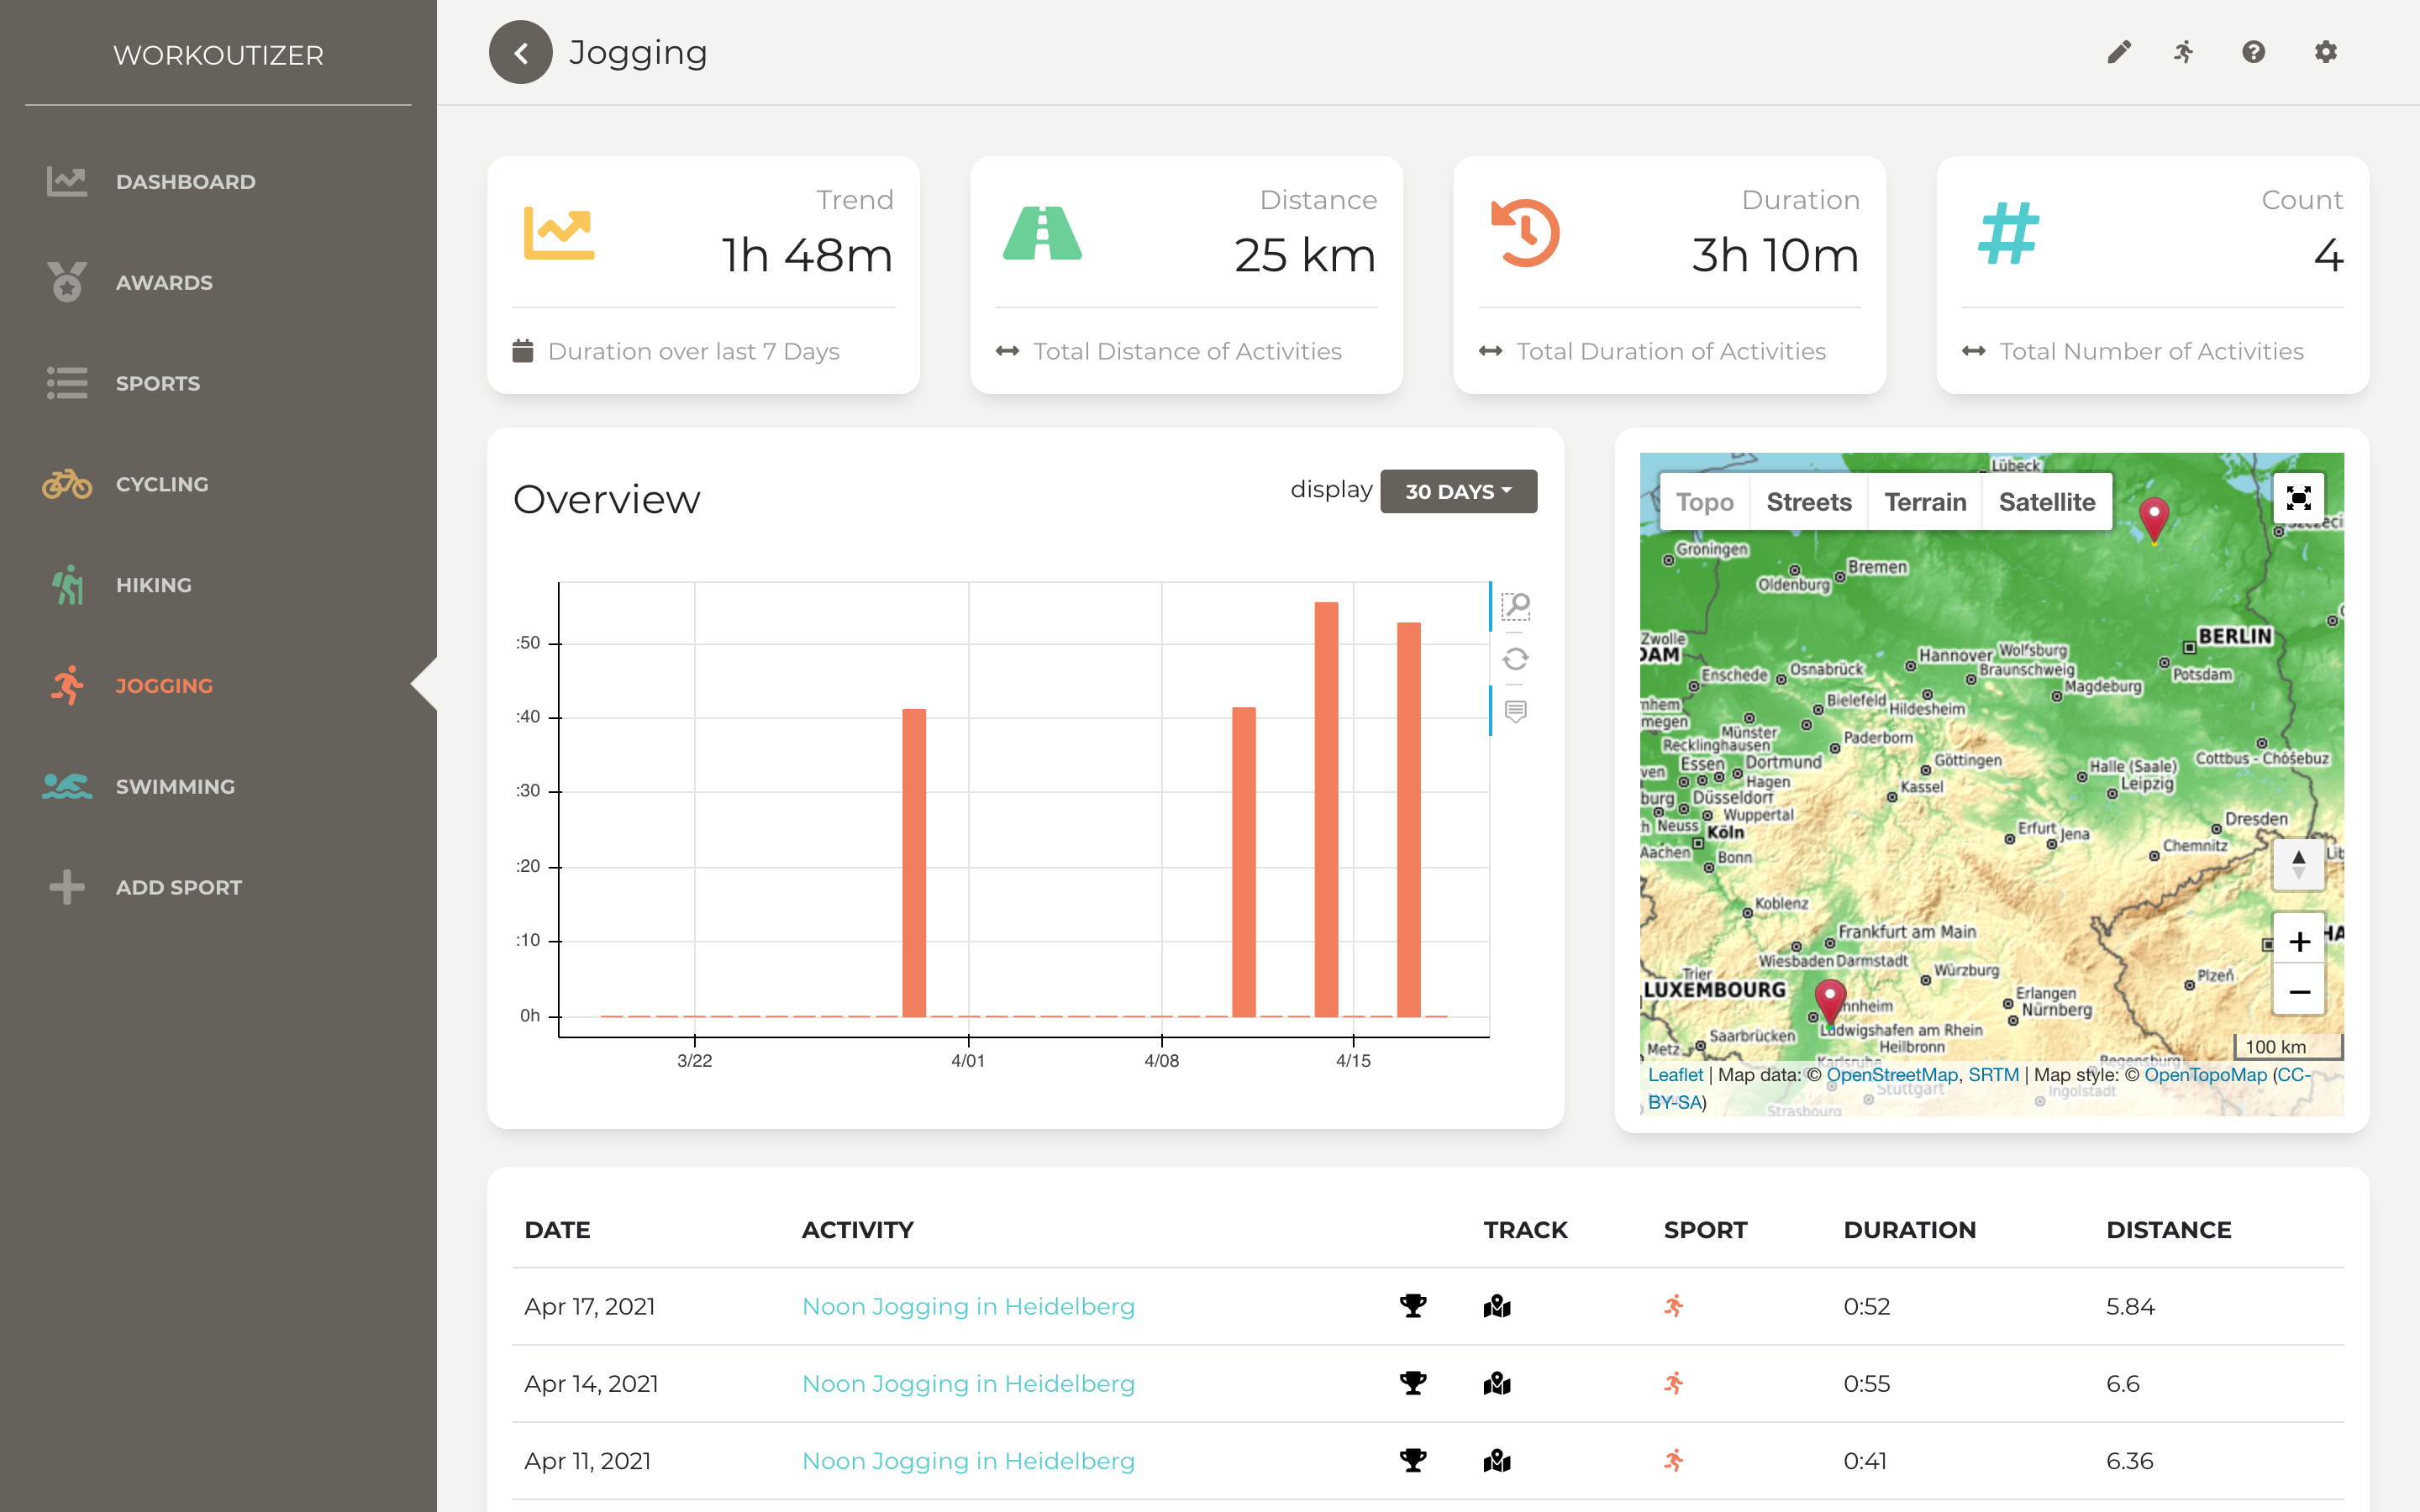
Task: Reset chart with the refresh icon
Action: 1516,659
